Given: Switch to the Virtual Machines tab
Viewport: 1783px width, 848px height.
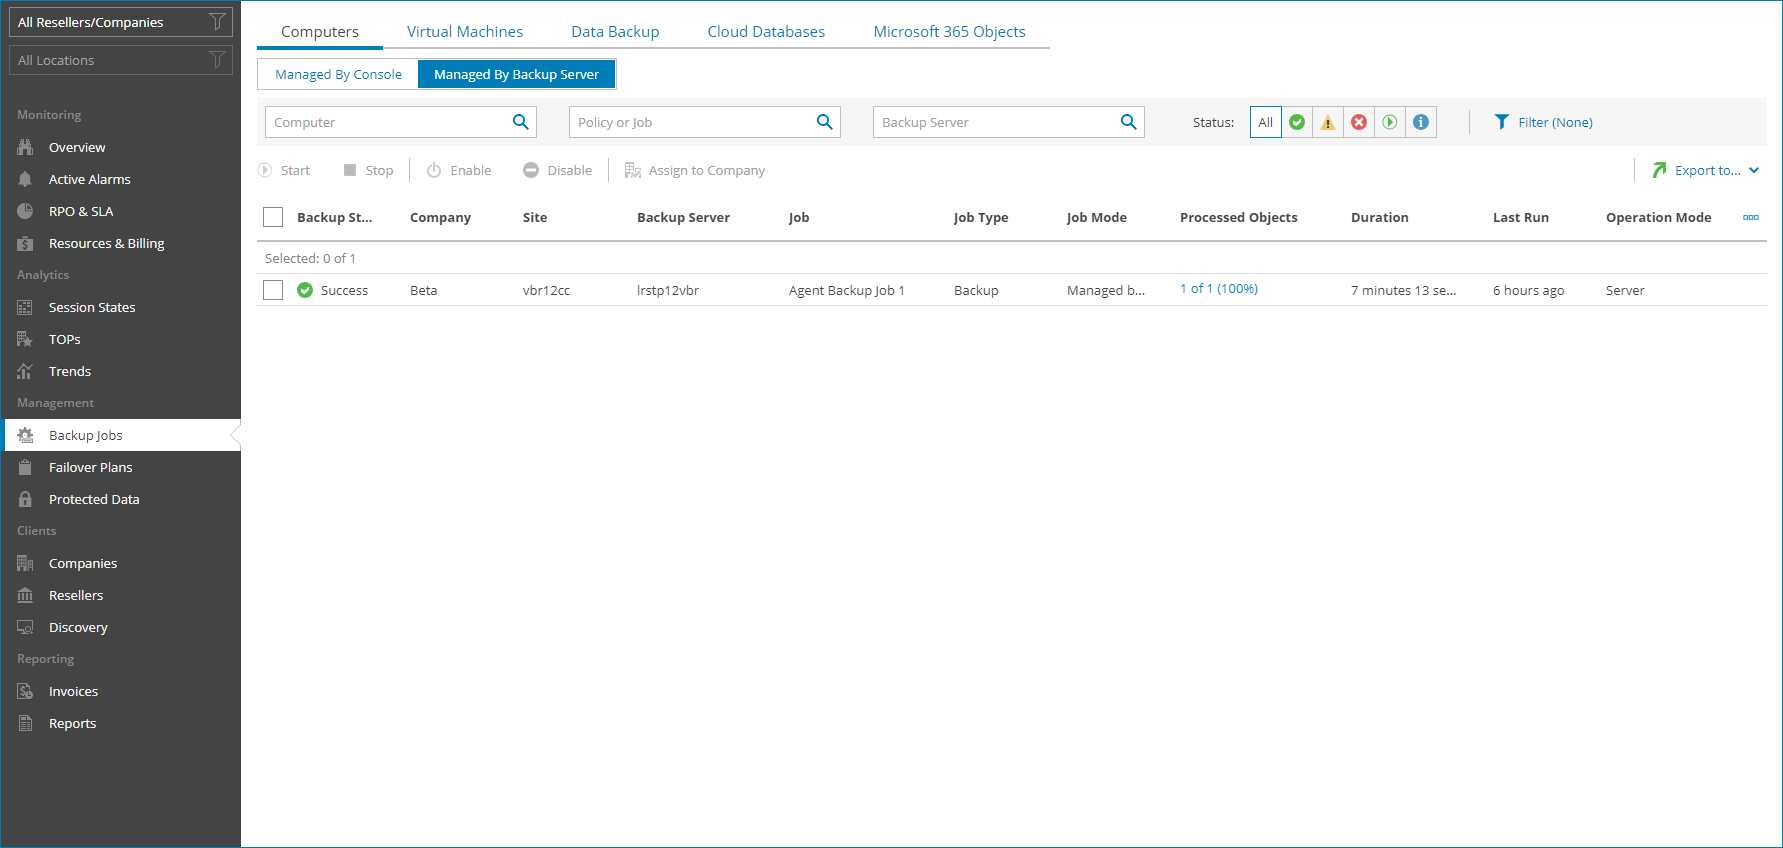Looking at the screenshot, I should click(x=465, y=32).
